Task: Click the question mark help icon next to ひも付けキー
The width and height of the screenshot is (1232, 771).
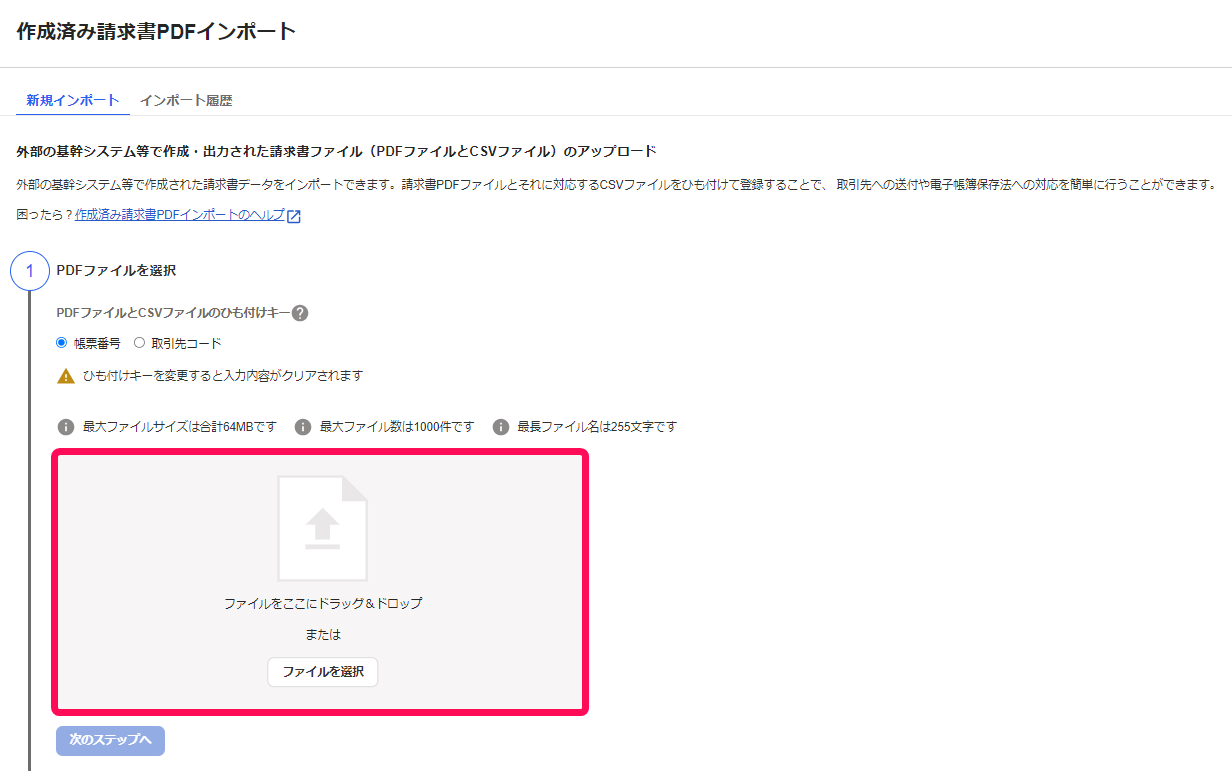Action: pos(300,313)
